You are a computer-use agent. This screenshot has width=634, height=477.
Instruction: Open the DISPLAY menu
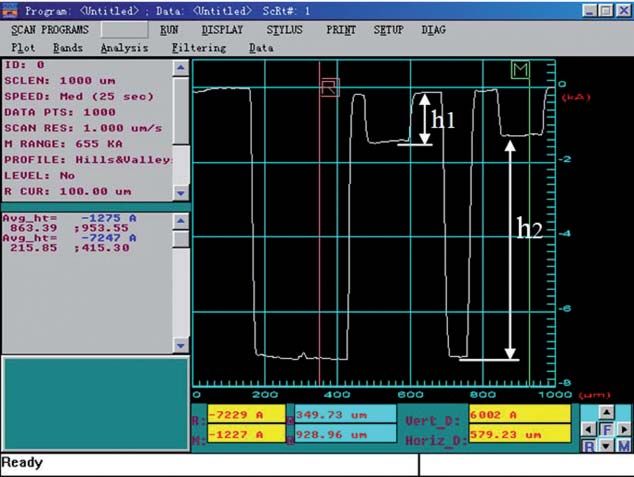pos(222,30)
